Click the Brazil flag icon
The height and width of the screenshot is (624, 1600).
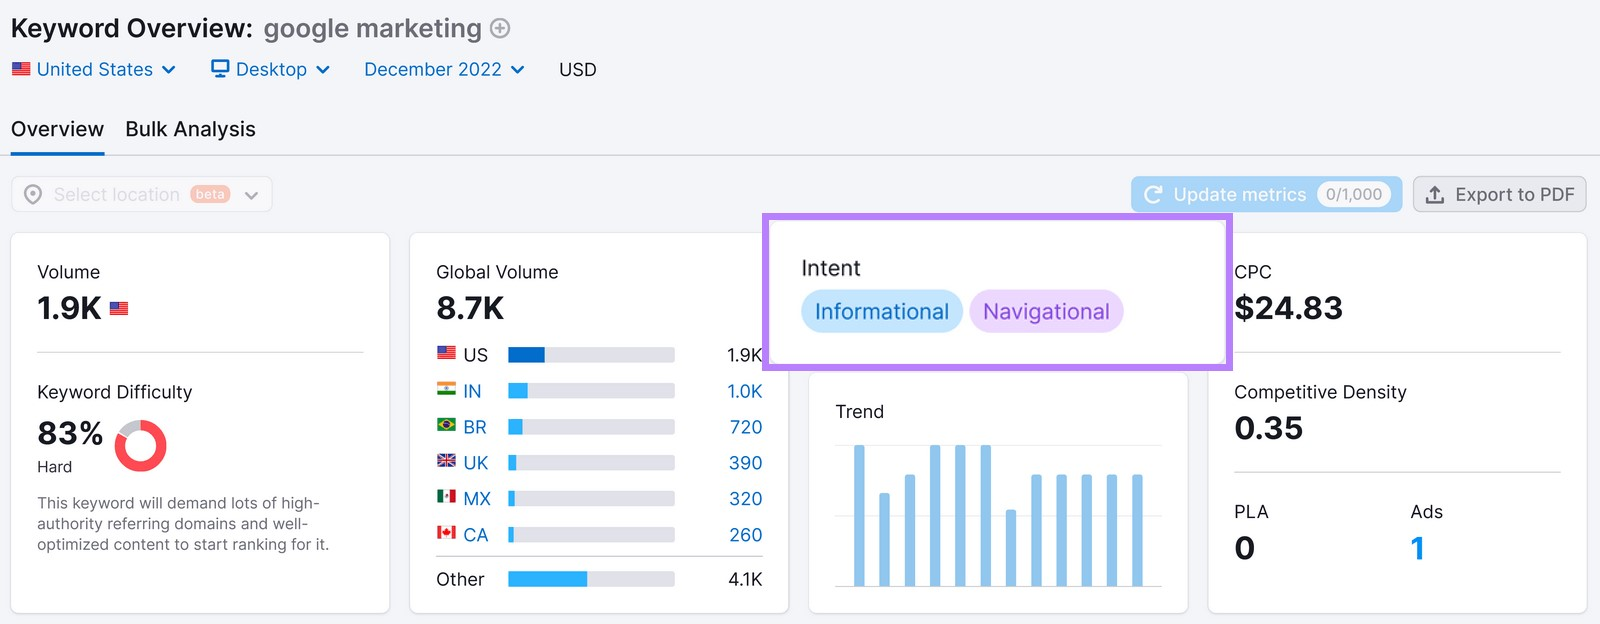pos(446,425)
